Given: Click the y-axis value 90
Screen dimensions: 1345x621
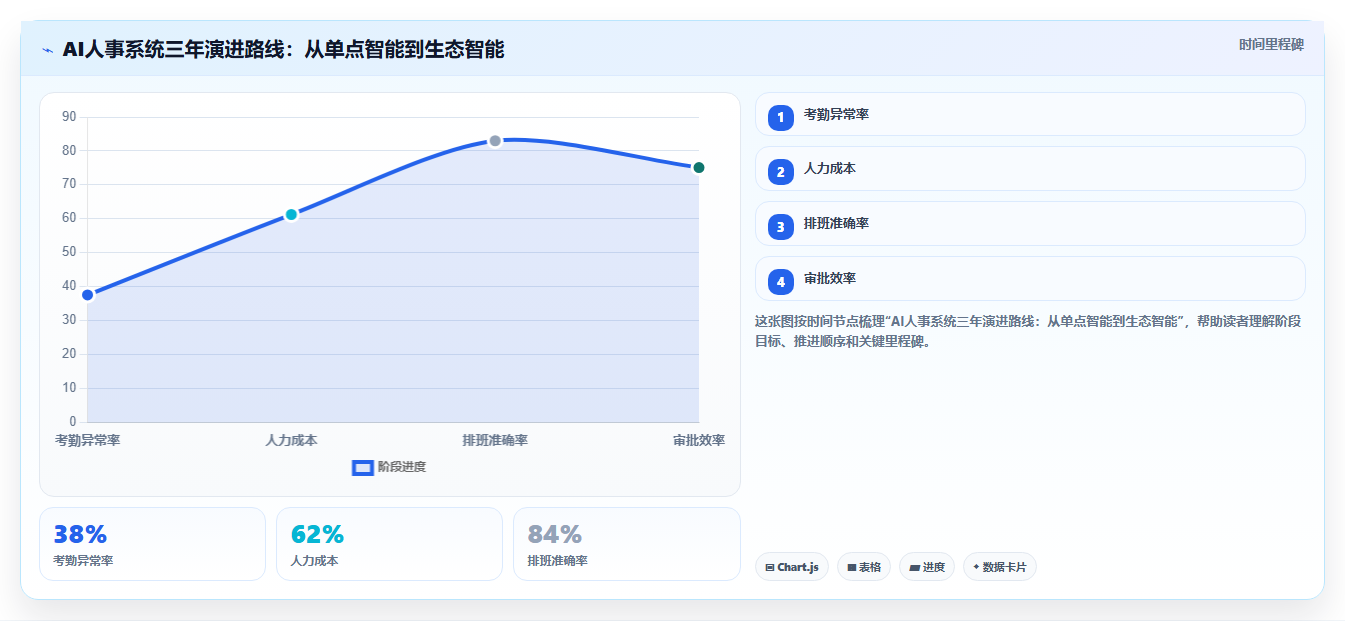Looking at the screenshot, I should pos(69,117).
